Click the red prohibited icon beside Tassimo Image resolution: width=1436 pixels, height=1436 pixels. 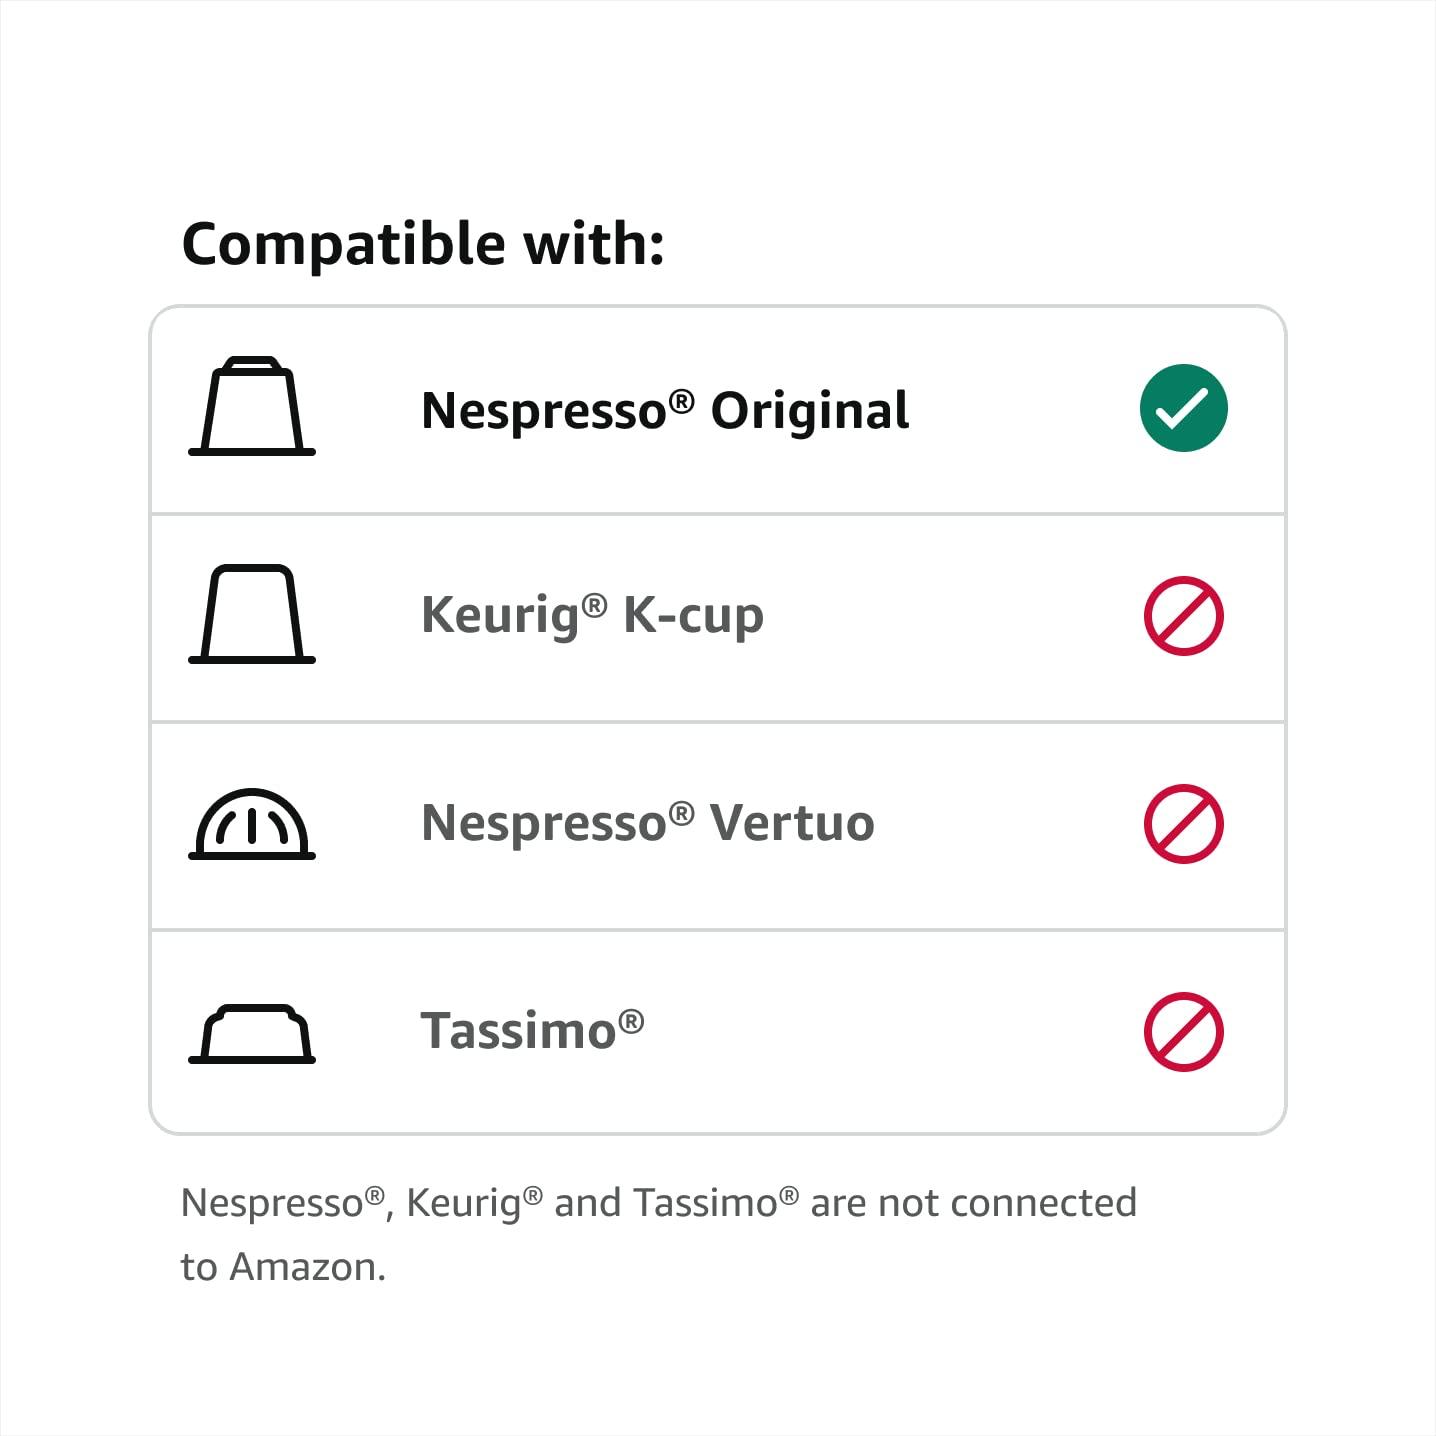click(x=1183, y=1032)
